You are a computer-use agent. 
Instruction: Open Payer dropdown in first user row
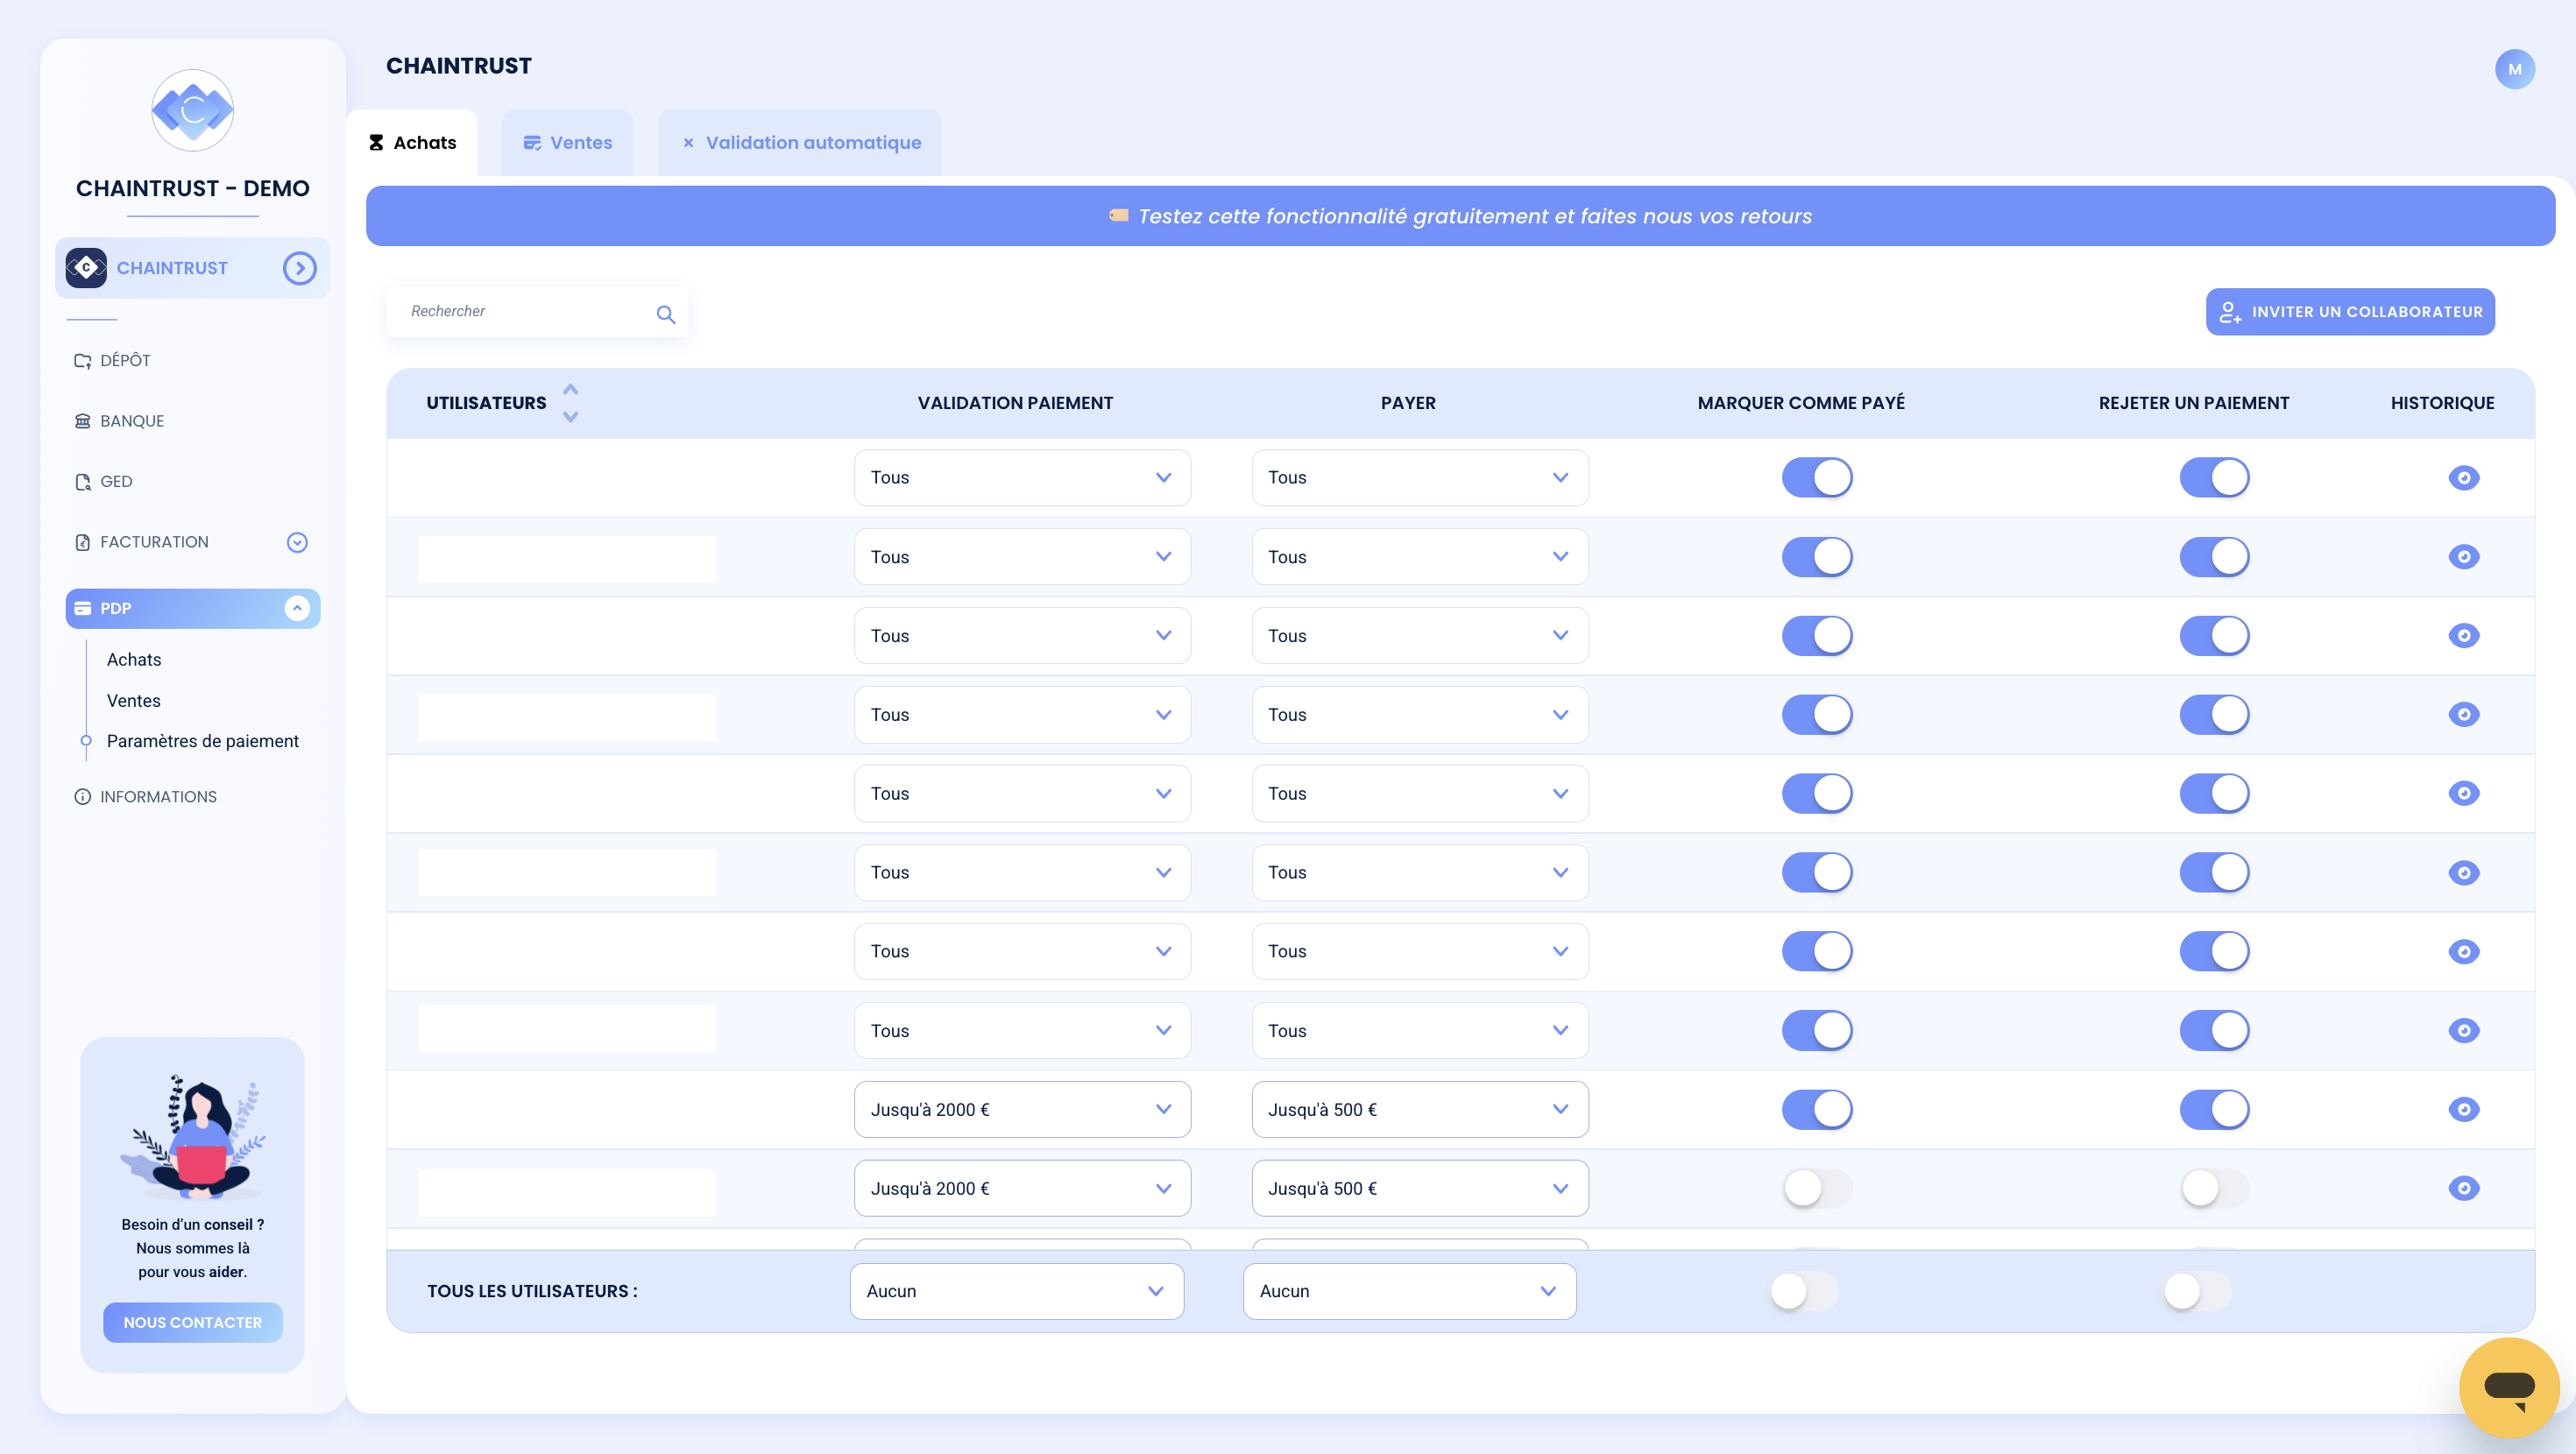[1420, 478]
